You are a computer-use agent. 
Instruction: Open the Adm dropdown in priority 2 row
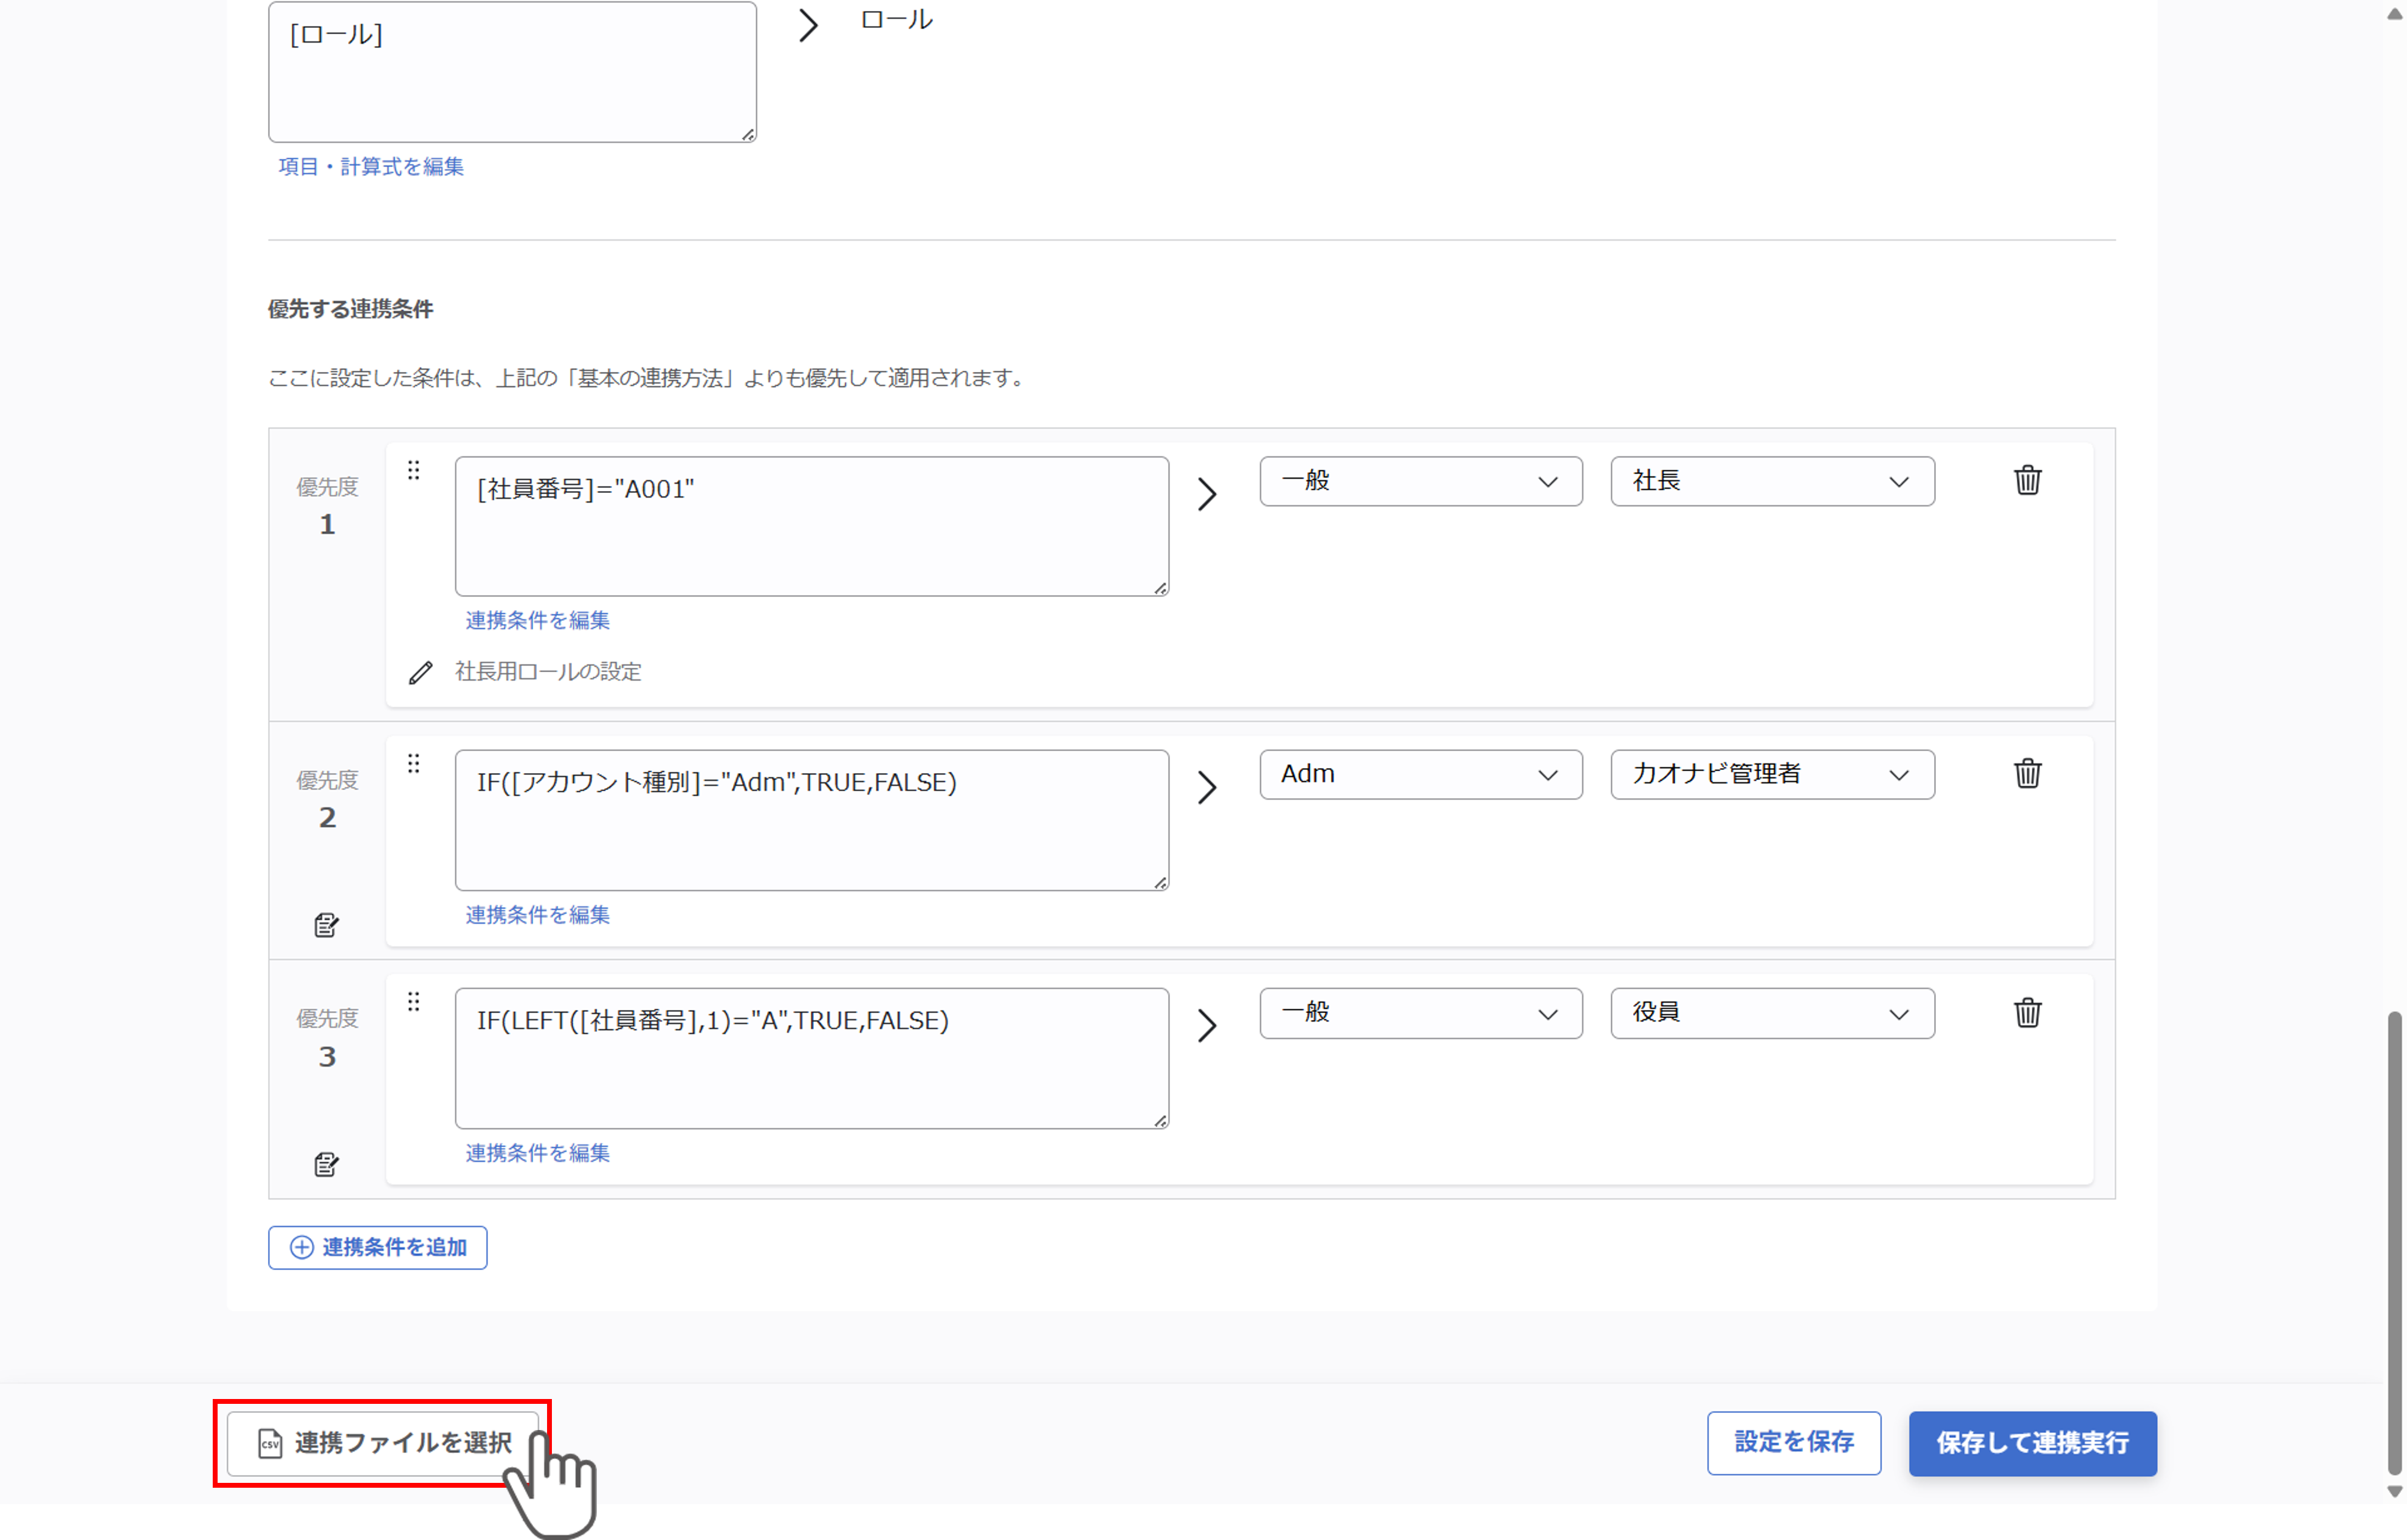click(1421, 775)
